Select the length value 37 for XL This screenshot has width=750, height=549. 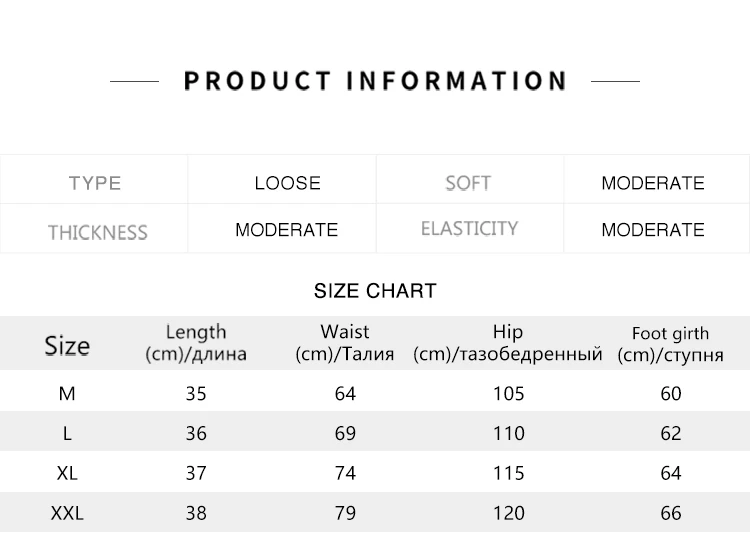pos(196,473)
